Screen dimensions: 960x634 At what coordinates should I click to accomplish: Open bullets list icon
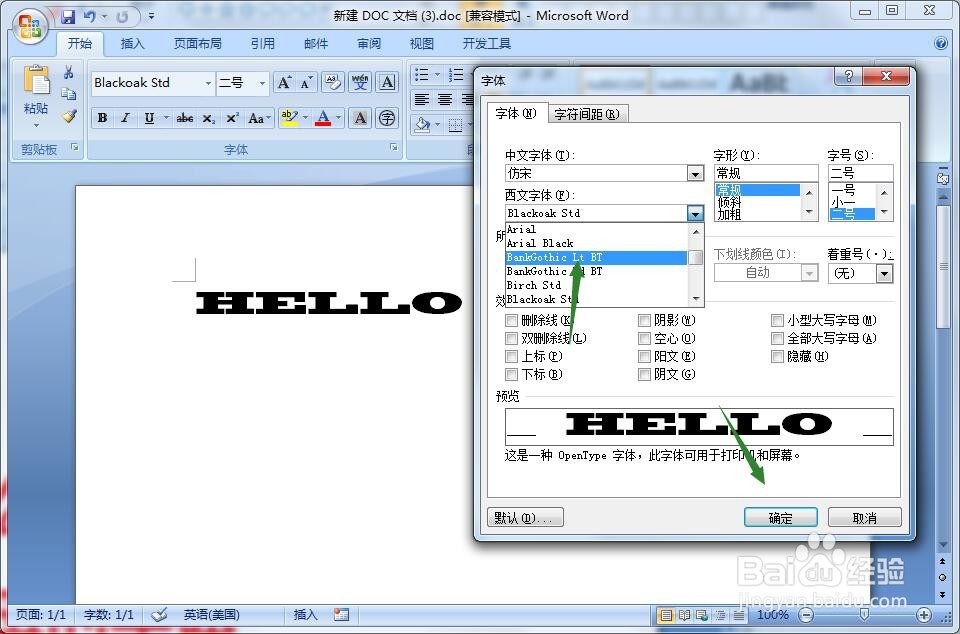point(421,75)
